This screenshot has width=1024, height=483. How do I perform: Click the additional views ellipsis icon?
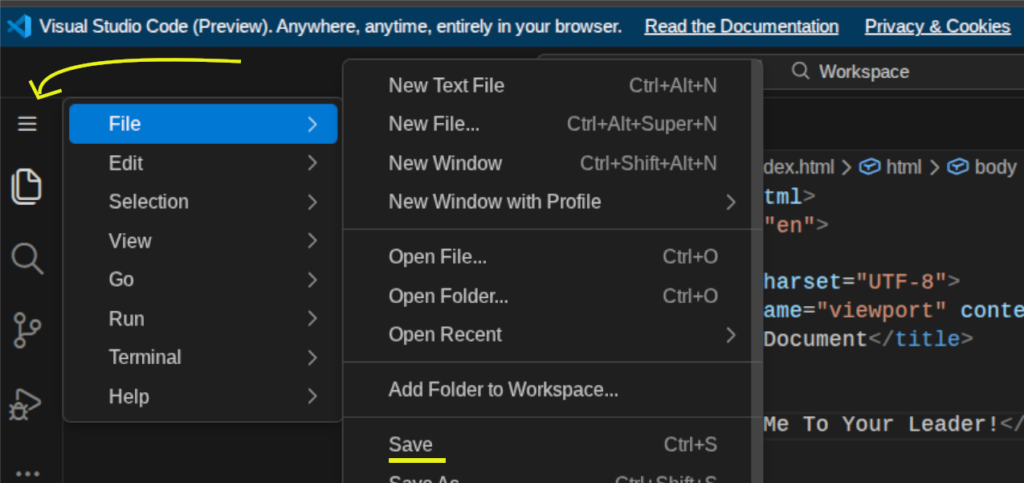pos(27,473)
